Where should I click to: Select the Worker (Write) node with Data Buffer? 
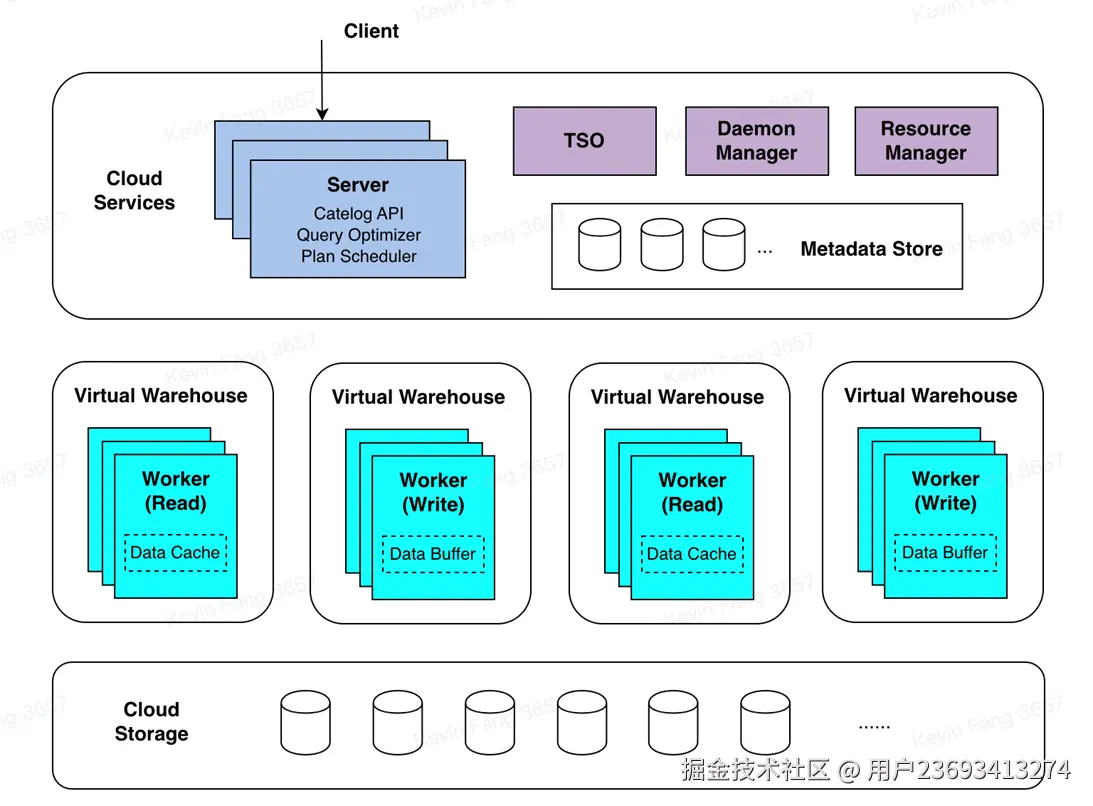tap(432, 492)
